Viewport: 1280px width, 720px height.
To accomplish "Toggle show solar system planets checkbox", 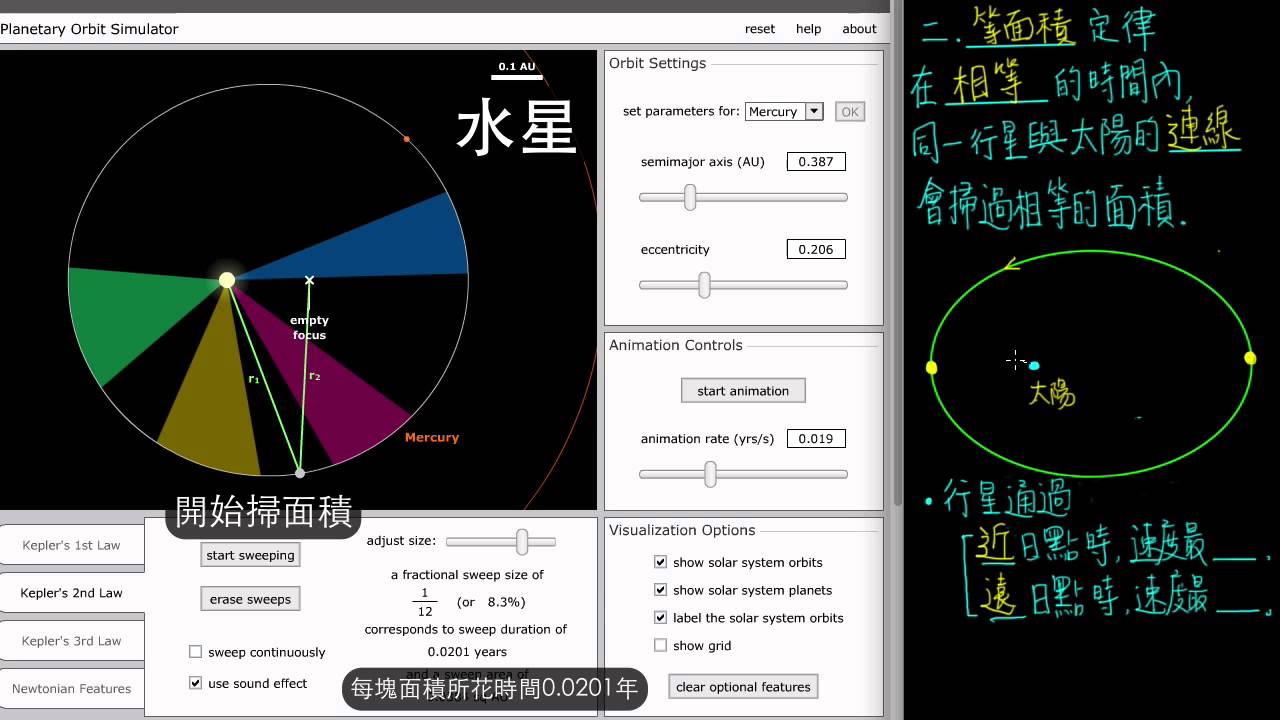I will tap(660, 590).
